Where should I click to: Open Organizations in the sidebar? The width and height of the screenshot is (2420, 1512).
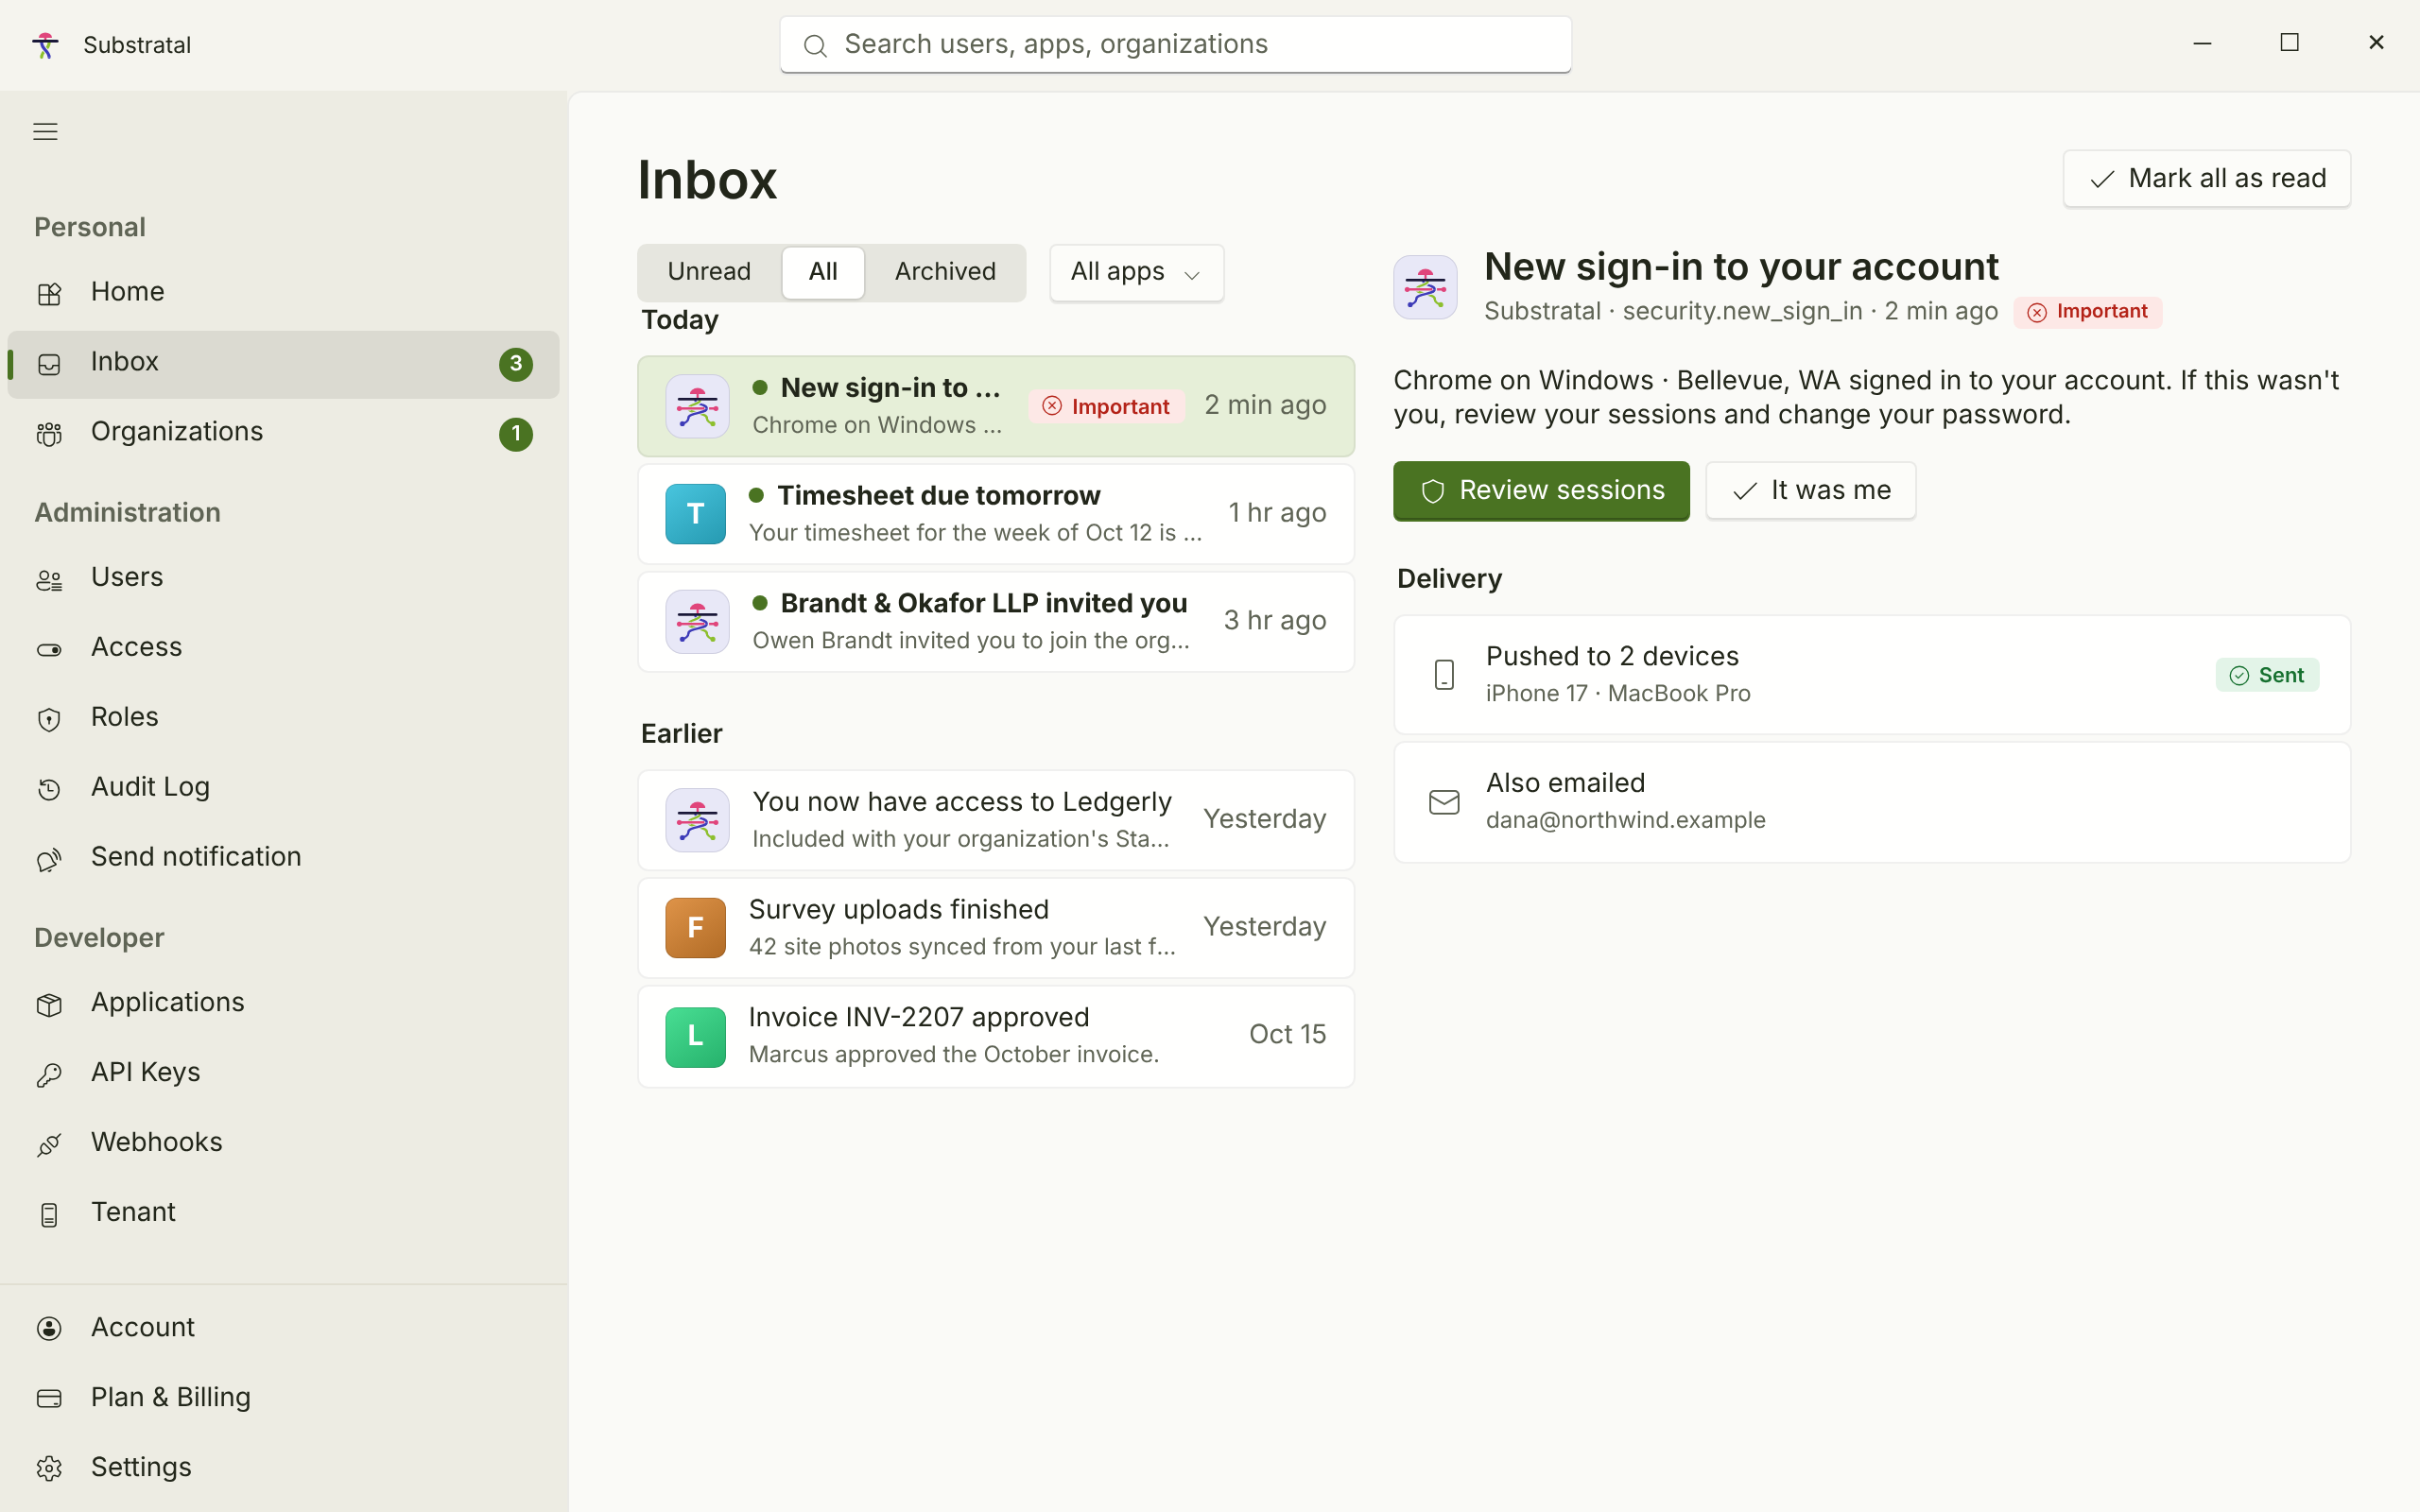pyautogui.click(x=283, y=432)
